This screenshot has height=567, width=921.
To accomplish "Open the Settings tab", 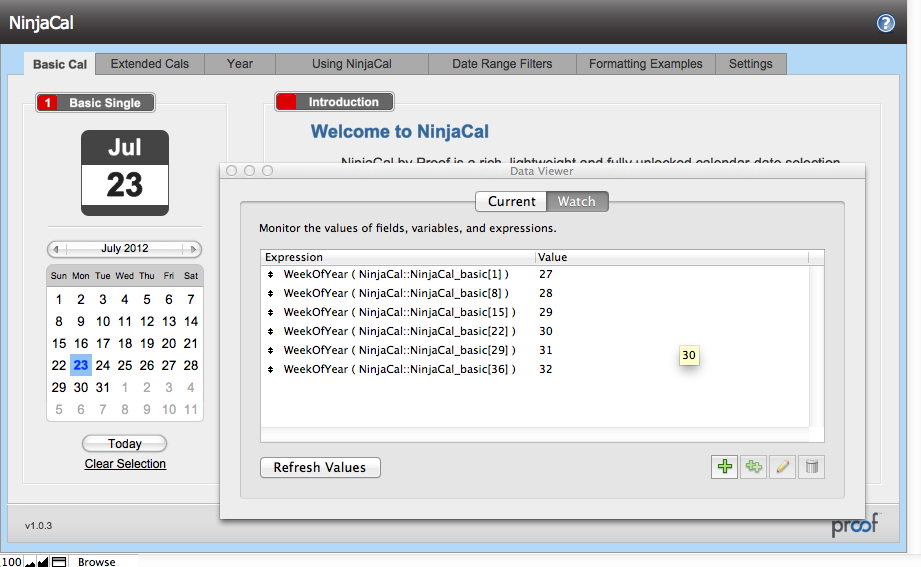I will (751, 63).
